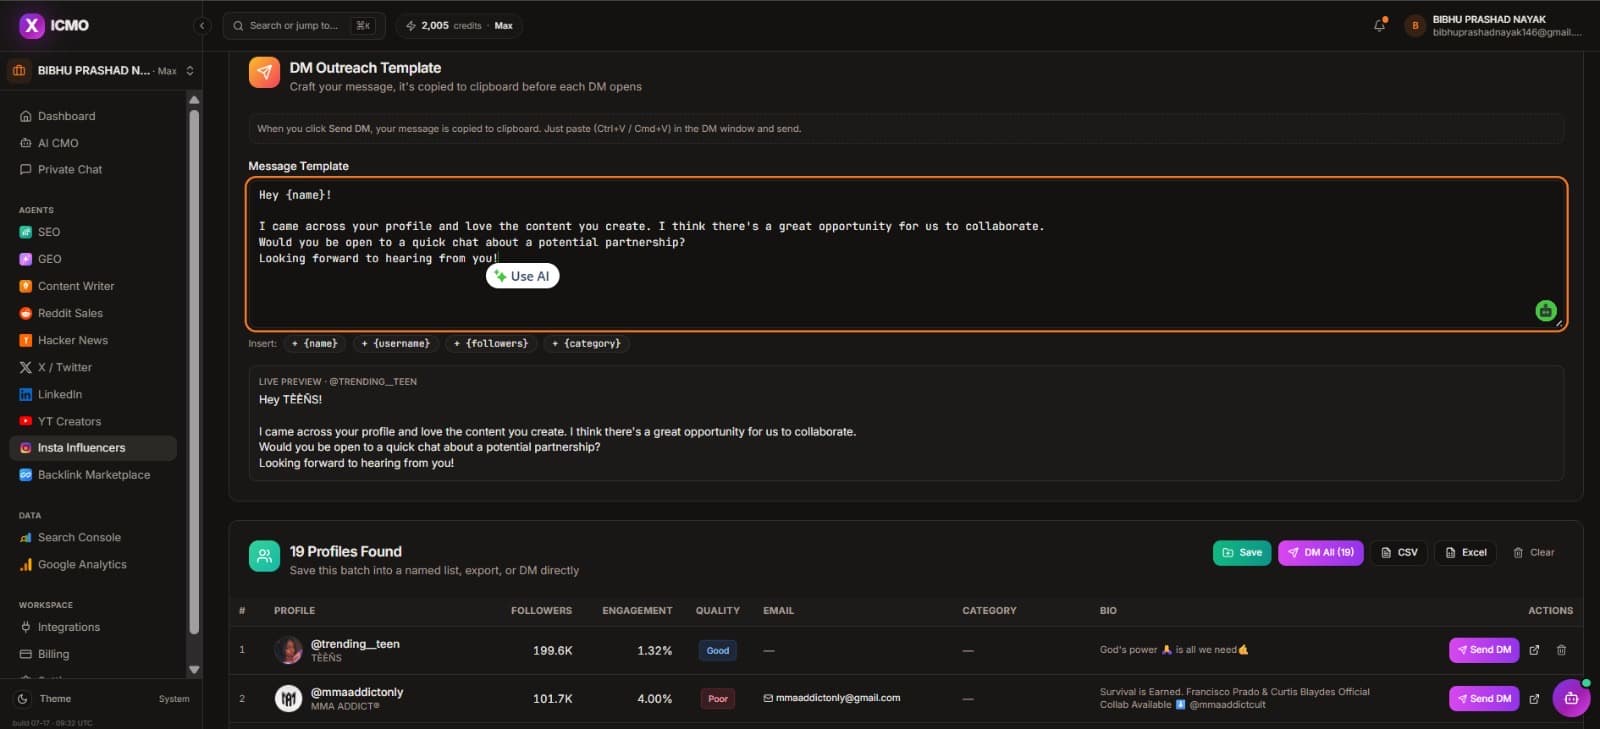Click the sidebar scrollbar up arrow
Screen dimensions: 1600x729
point(194,100)
